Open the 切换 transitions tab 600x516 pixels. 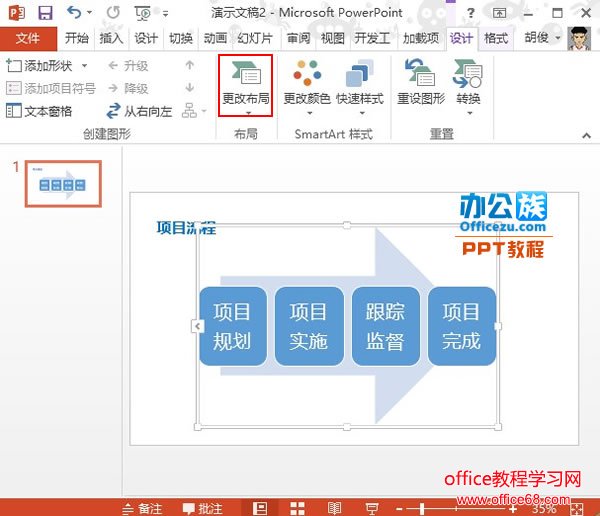pos(181,38)
